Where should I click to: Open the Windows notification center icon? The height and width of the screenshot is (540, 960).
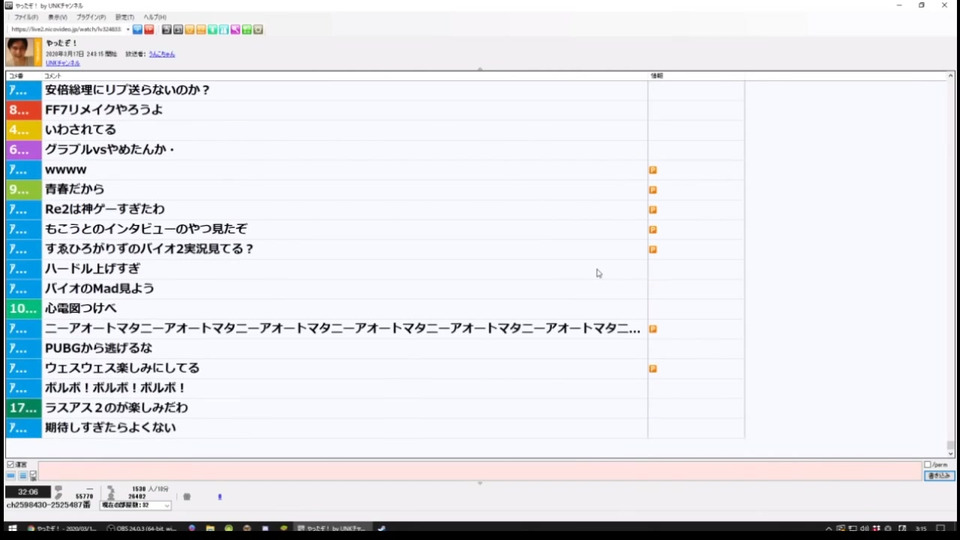941,528
